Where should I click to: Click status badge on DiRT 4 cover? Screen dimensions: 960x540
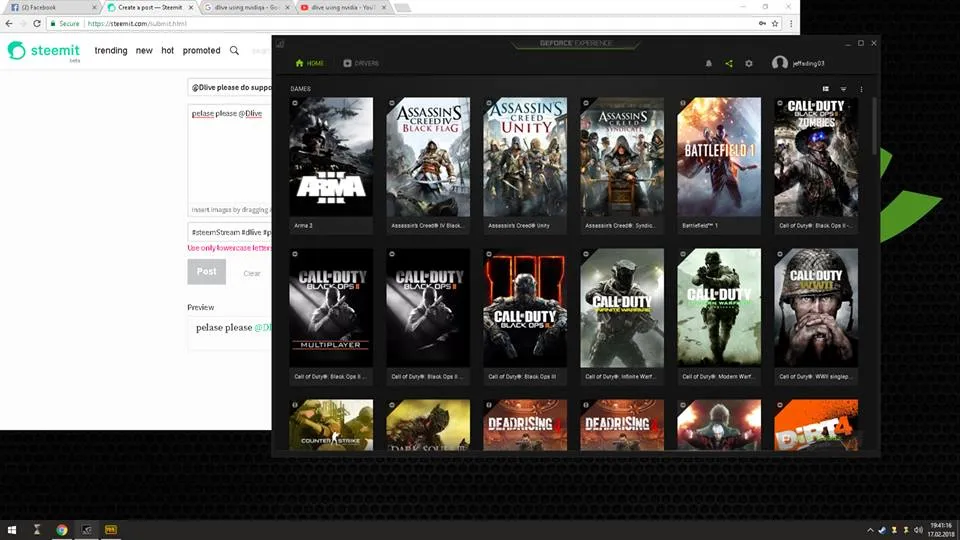pyautogui.click(x=780, y=405)
